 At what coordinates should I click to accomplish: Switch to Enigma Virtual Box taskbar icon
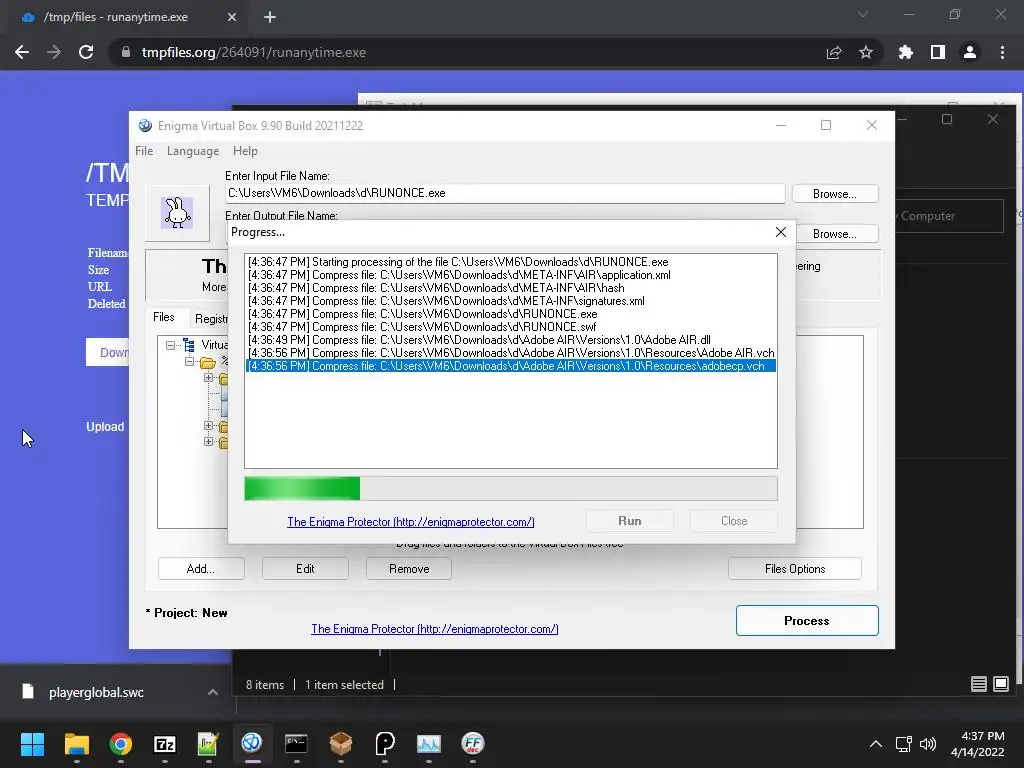pos(252,744)
